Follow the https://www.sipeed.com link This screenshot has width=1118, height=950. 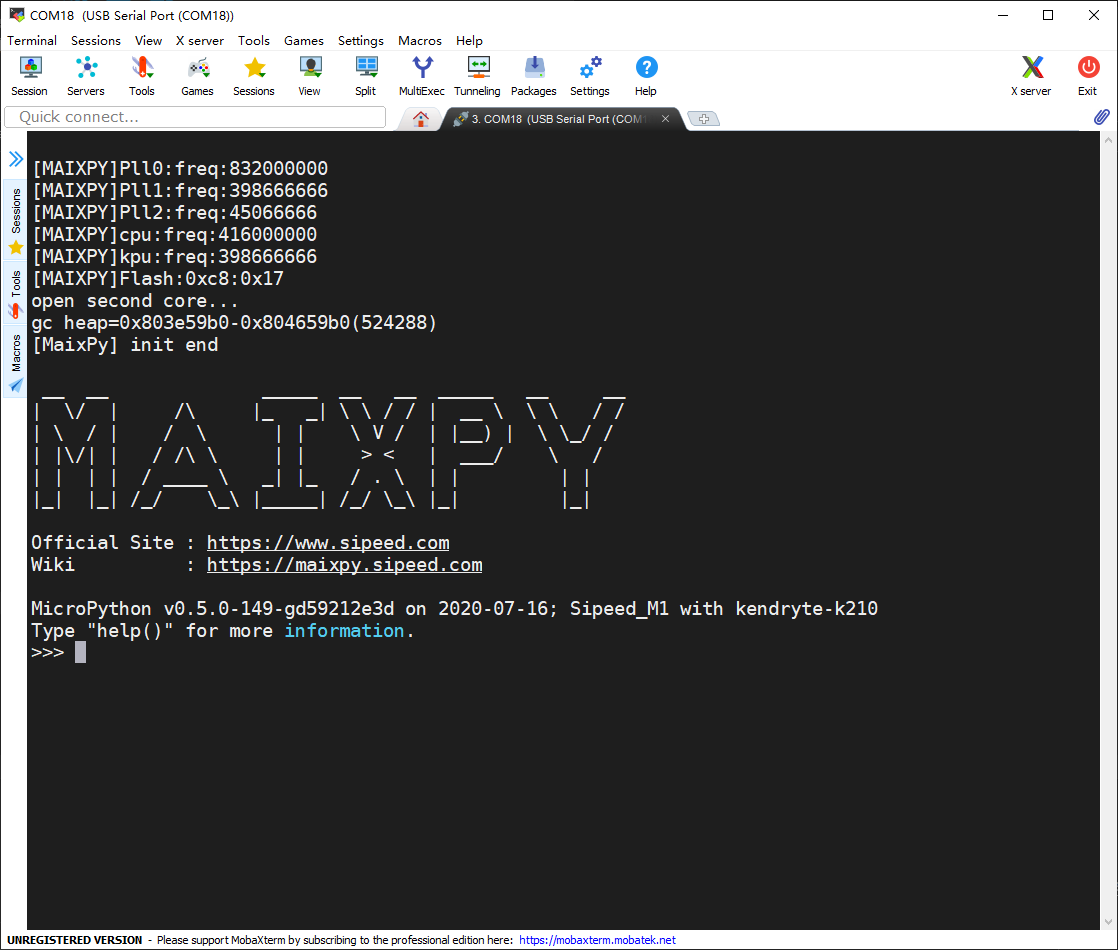[x=328, y=543]
